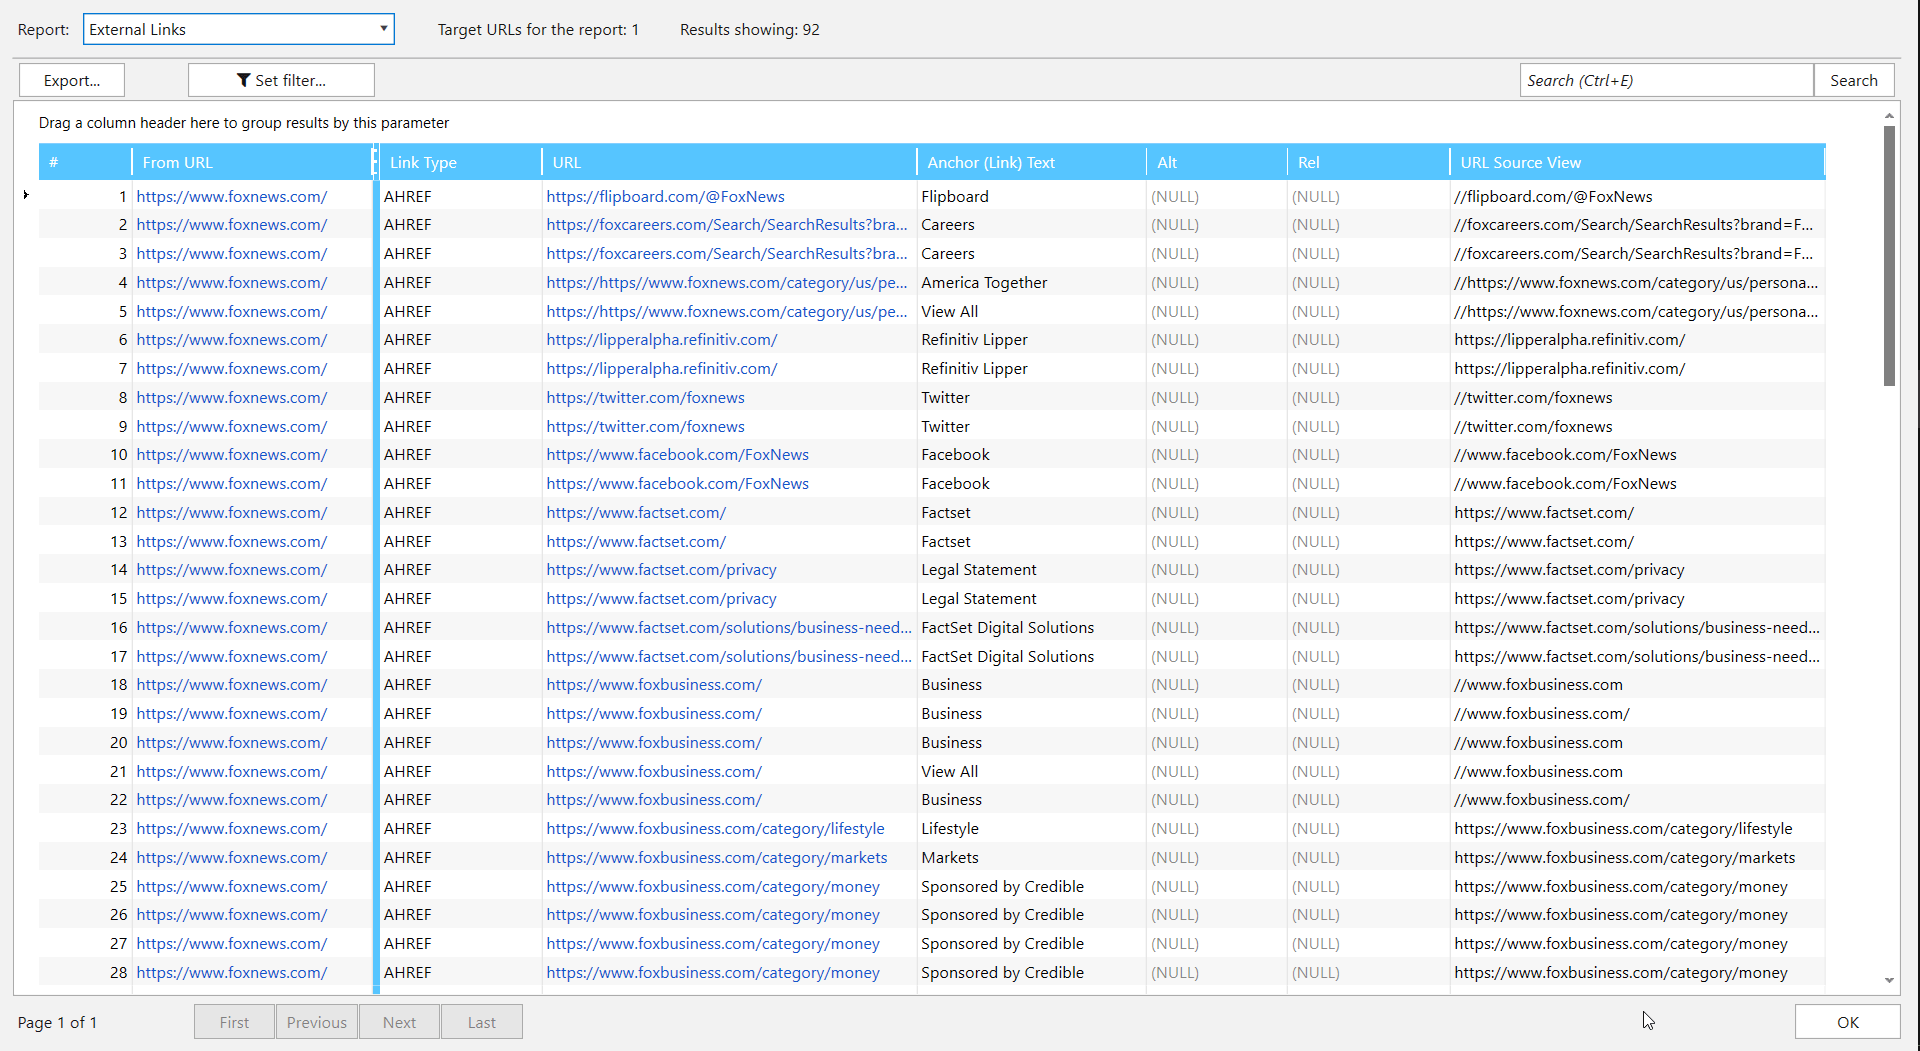Click the vertical scrollbar thumb
Screen dimensions: 1920x1051
(x=1889, y=256)
